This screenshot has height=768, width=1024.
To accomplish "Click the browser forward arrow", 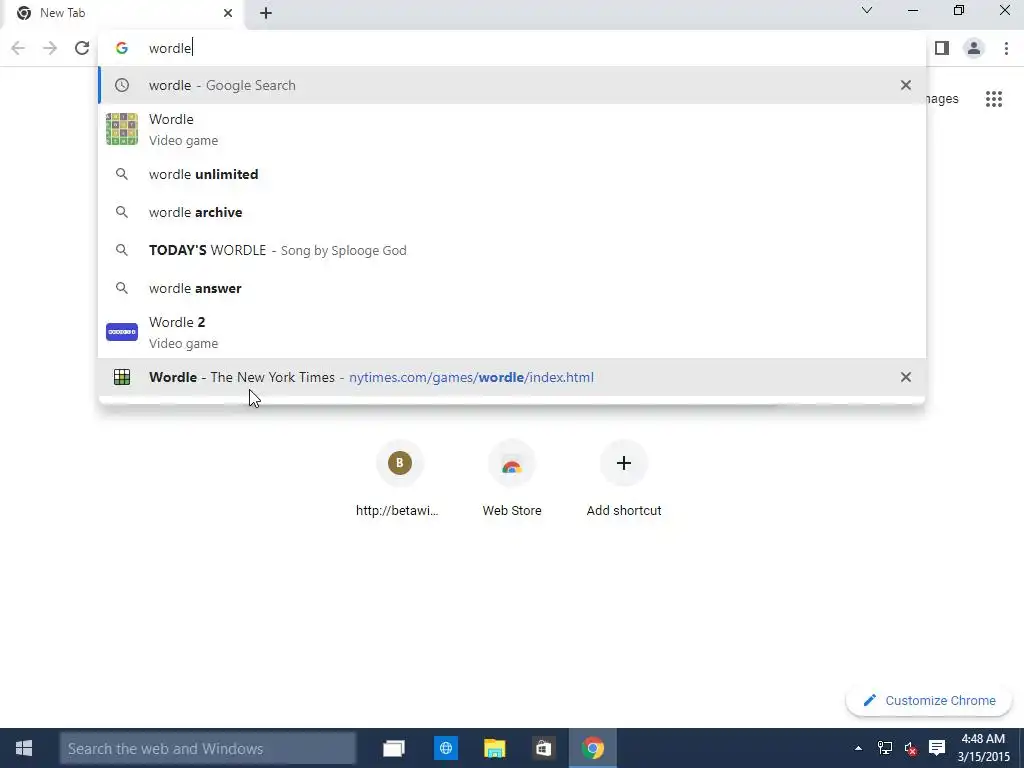I will (x=50, y=48).
